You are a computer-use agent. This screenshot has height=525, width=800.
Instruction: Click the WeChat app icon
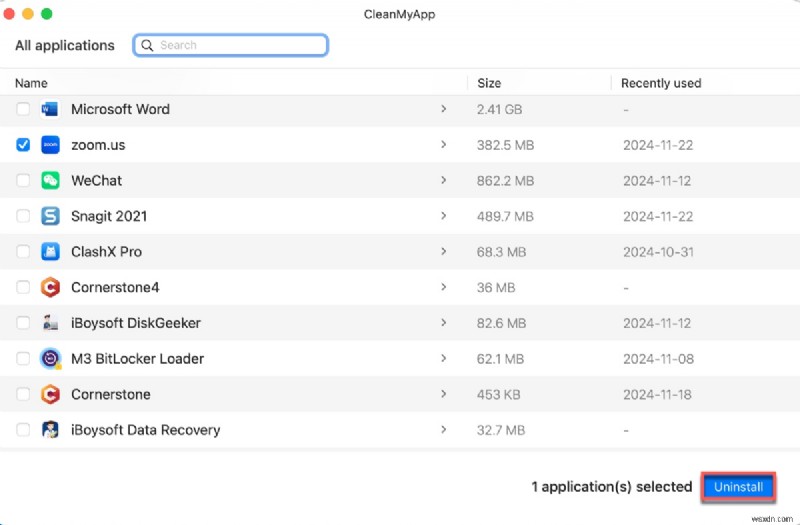pyautogui.click(x=50, y=181)
